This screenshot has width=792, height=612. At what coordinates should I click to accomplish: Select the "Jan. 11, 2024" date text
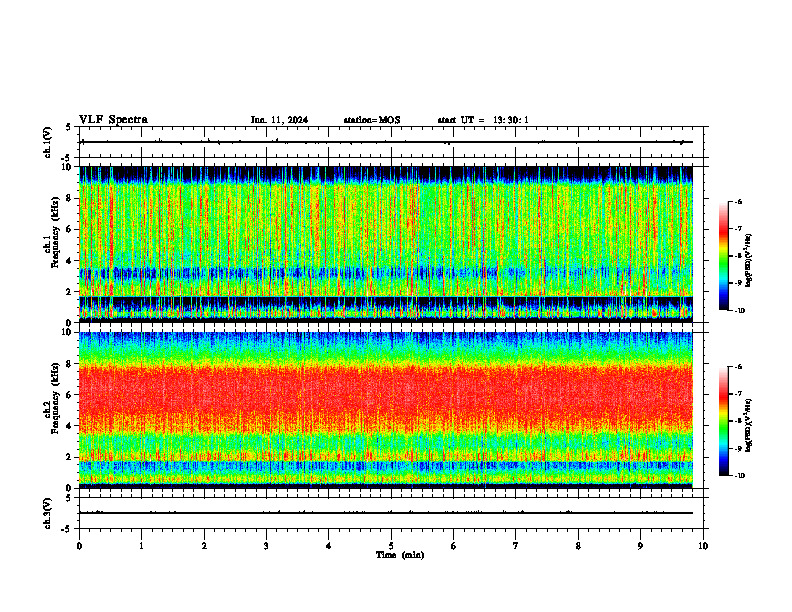pos(279,120)
